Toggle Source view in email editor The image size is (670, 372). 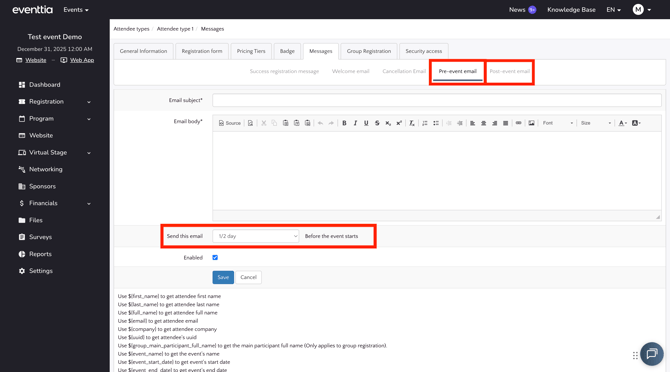coord(230,123)
